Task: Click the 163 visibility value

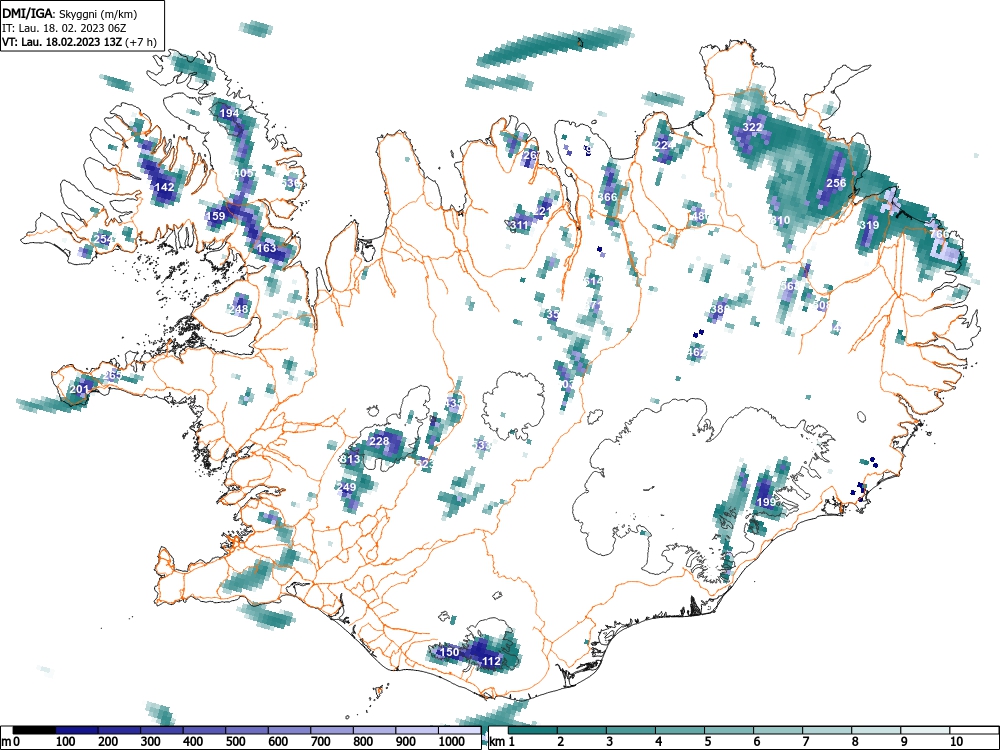Action: [267, 247]
